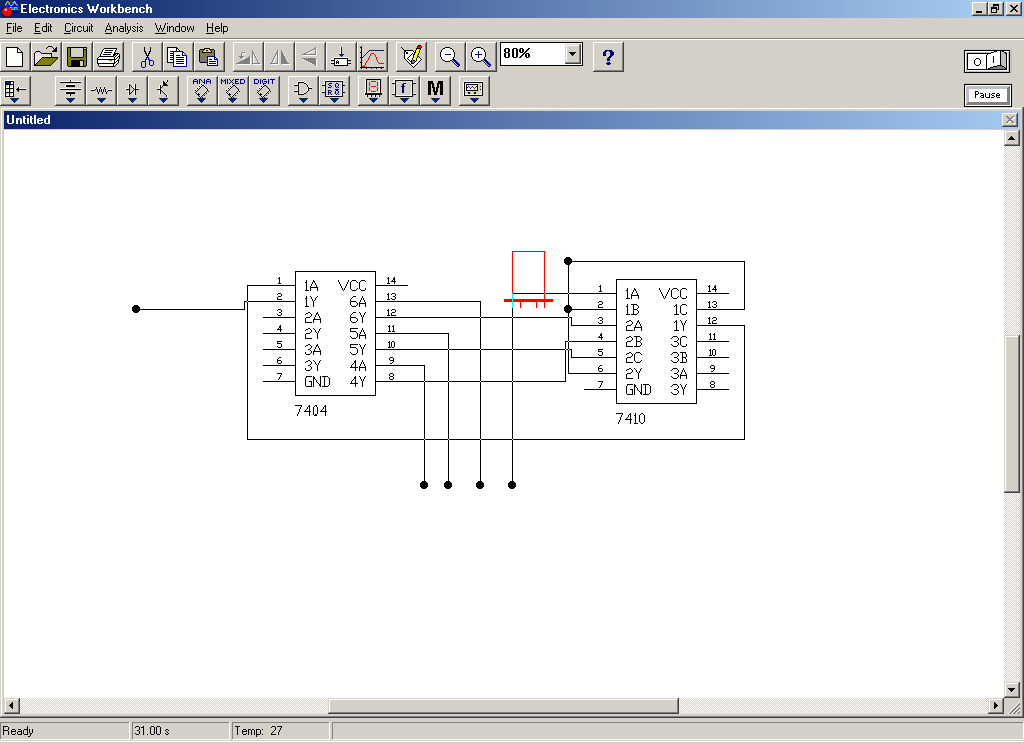The image size is (1024, 744).
Task: Click the leftmost input connector dot
Action: tap(136, 309)
